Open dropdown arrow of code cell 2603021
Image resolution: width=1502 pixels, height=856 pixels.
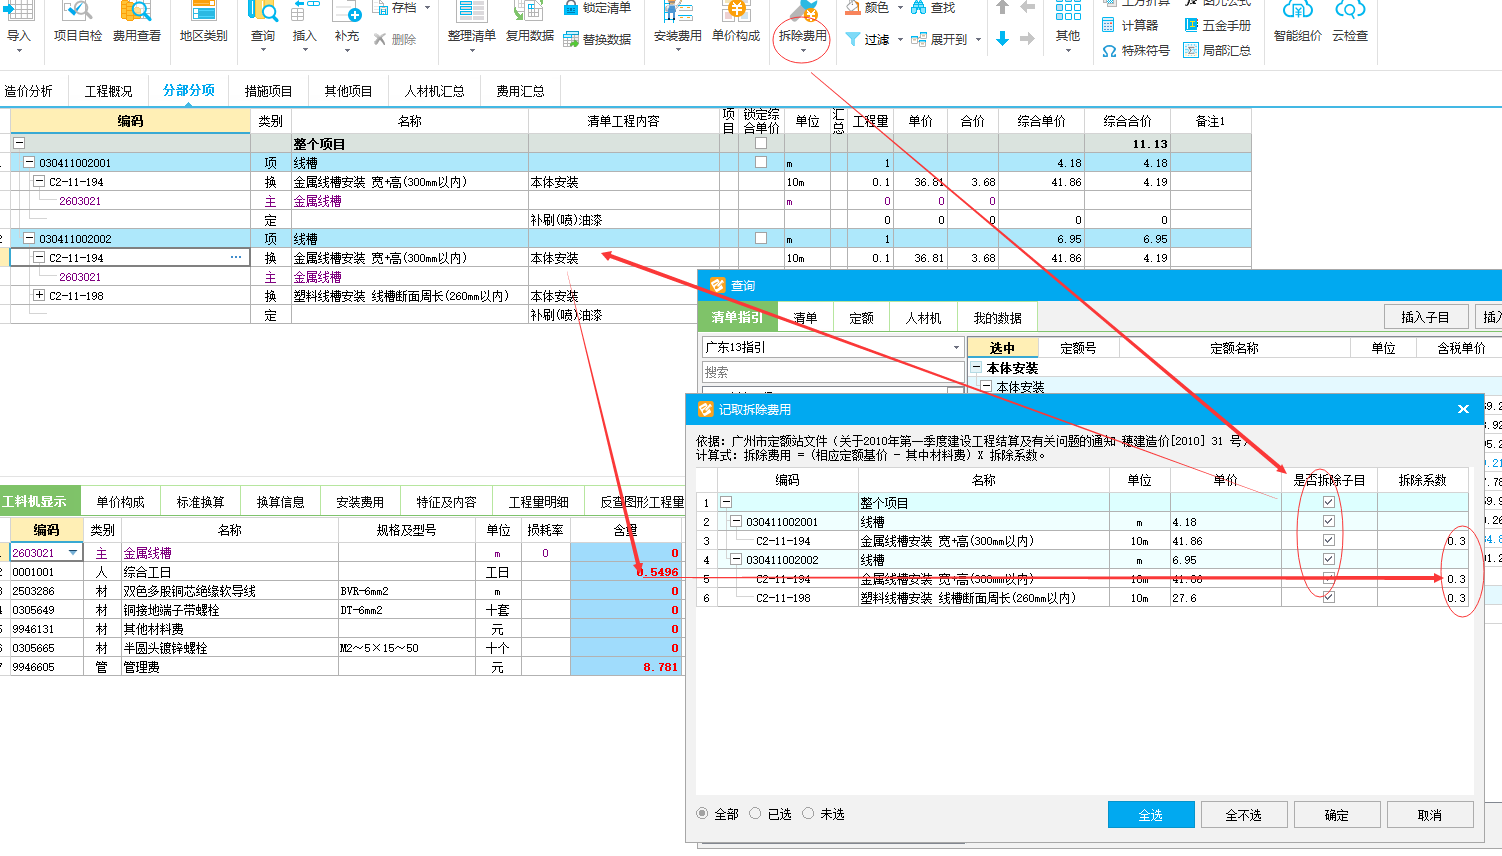73,552
